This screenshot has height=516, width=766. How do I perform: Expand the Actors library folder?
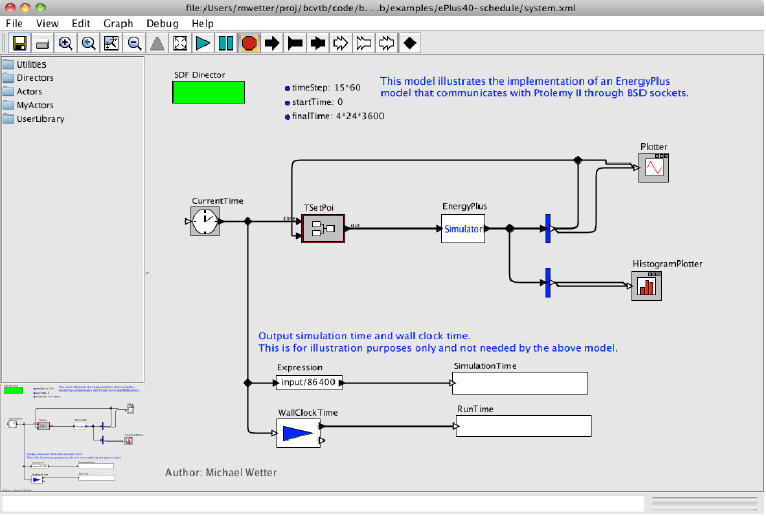(x=22, y=91)
